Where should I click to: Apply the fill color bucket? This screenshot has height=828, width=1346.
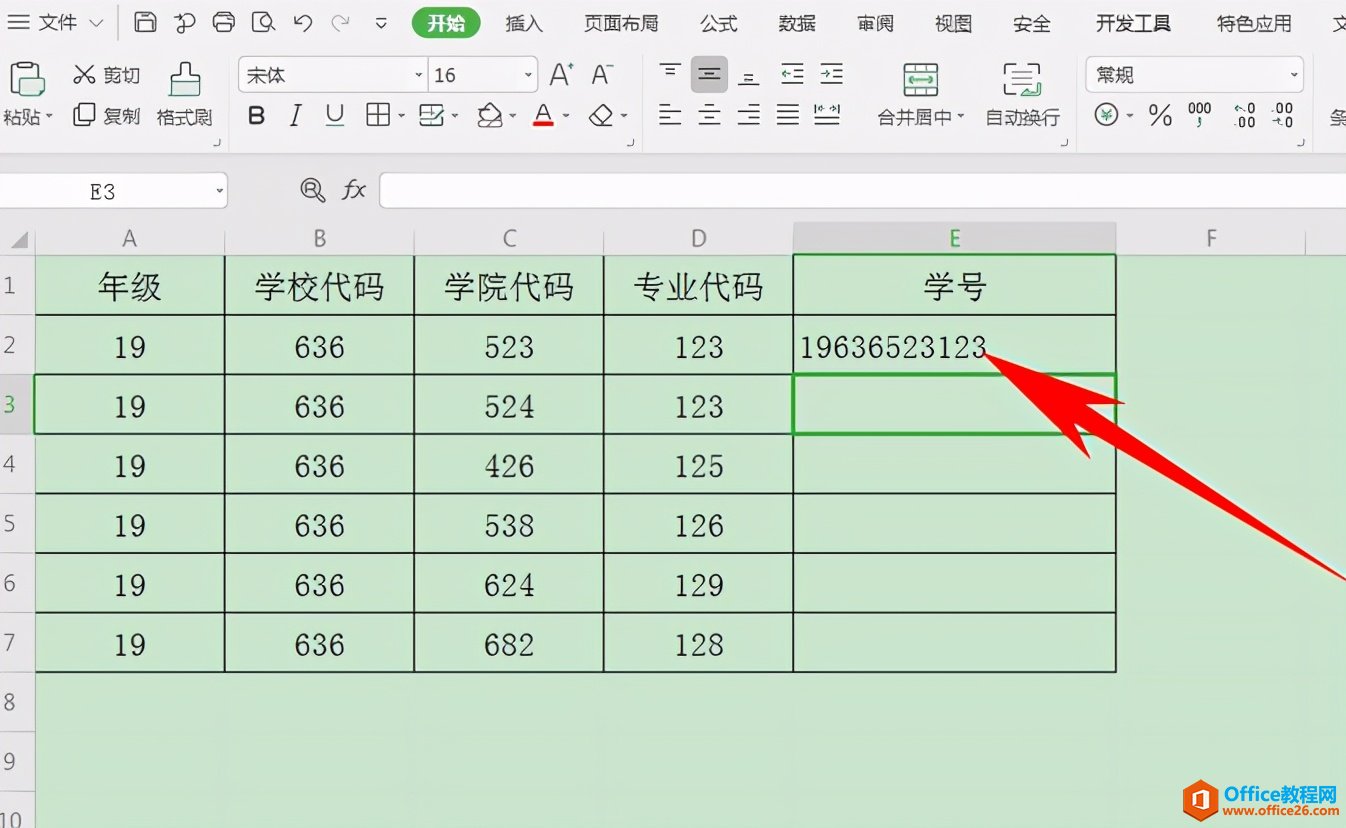pos(489,116)
